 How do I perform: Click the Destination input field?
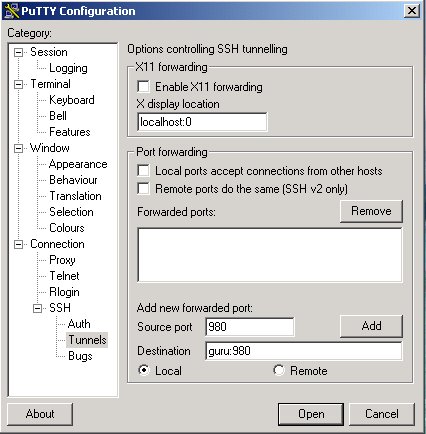tap(304, 351)
